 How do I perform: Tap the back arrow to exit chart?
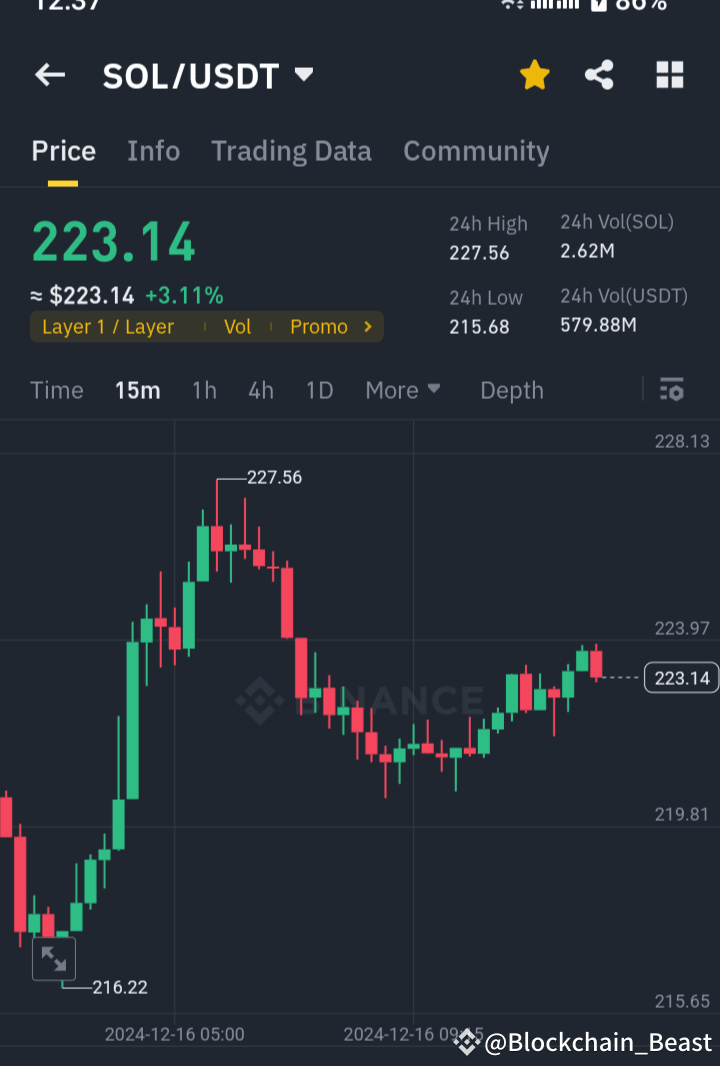tap(50, 75)
